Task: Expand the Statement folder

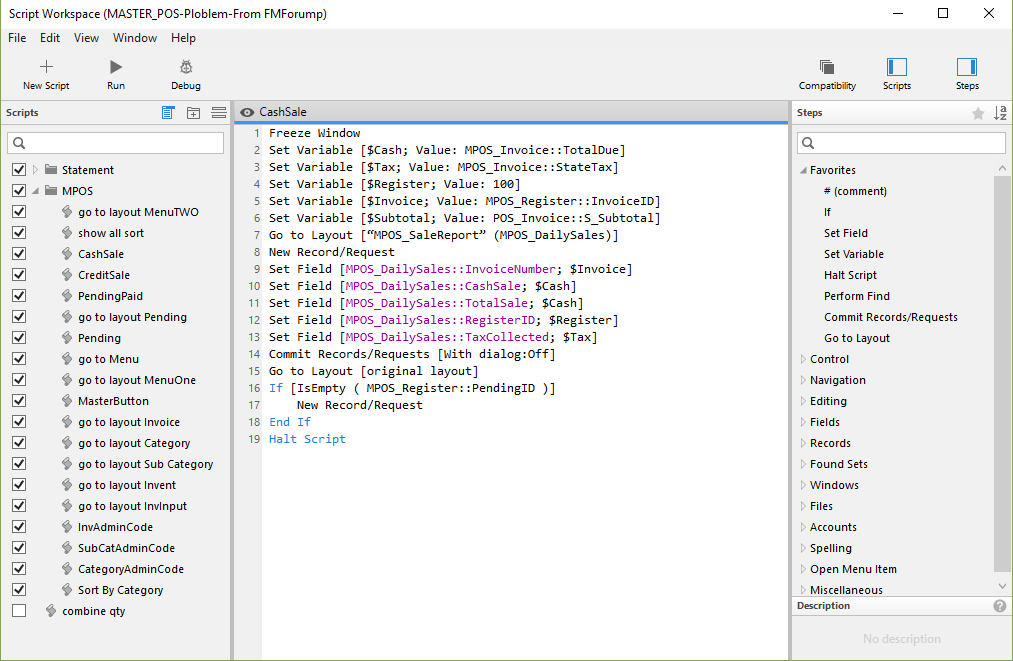Action: pos(36,170)
